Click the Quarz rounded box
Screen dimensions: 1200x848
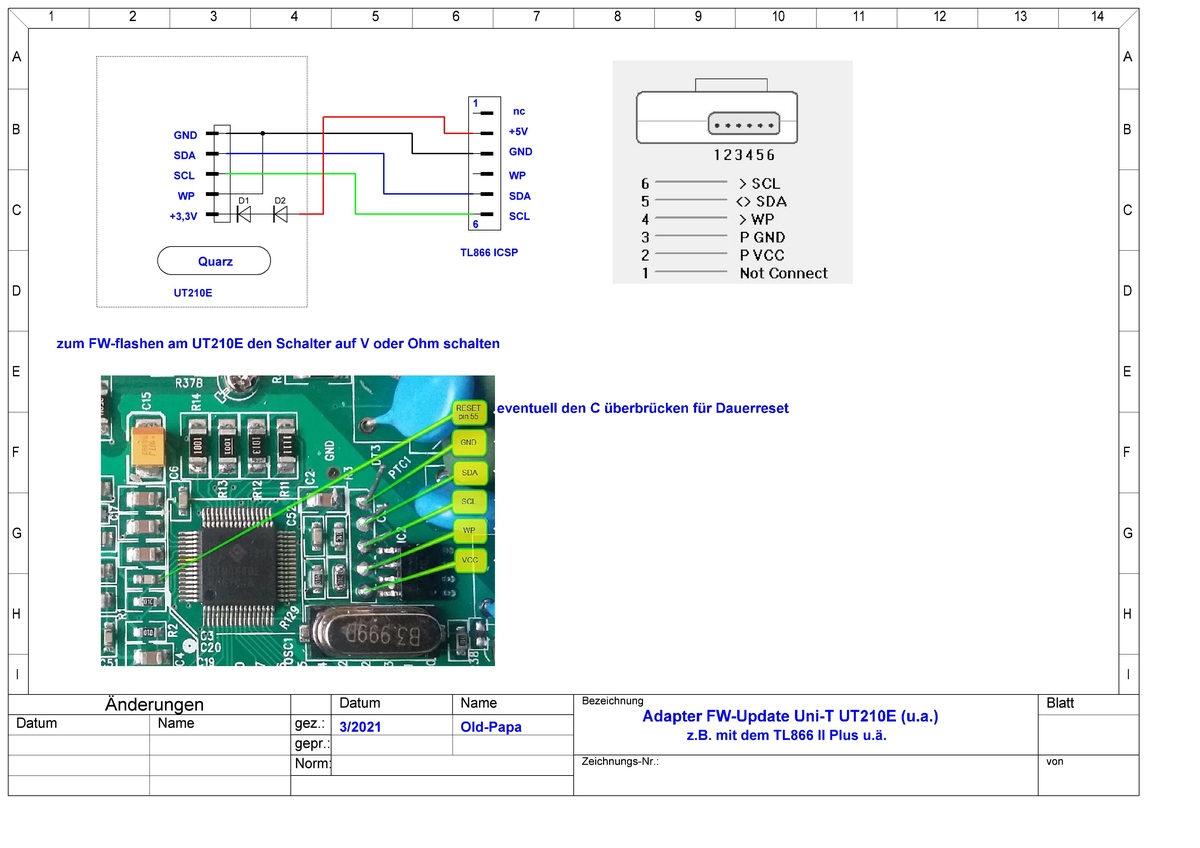pos(214,261)
